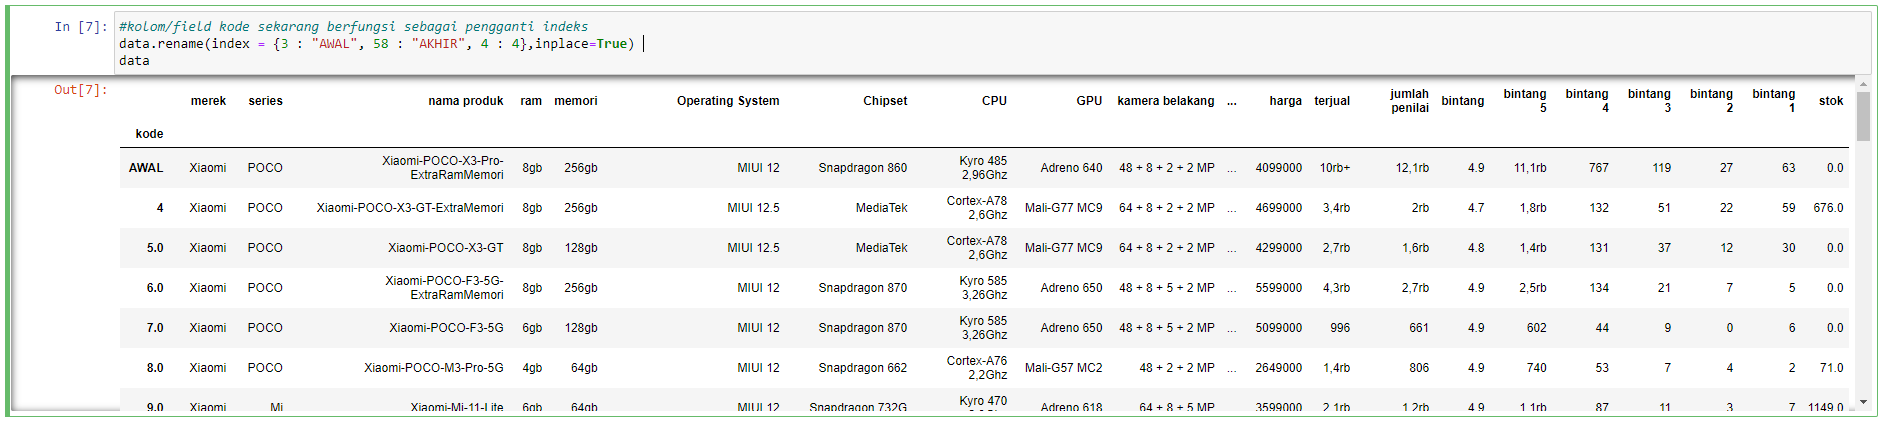
Task: Click the scroll up arrow of output scrollbar
Action: click(1863, 83)
